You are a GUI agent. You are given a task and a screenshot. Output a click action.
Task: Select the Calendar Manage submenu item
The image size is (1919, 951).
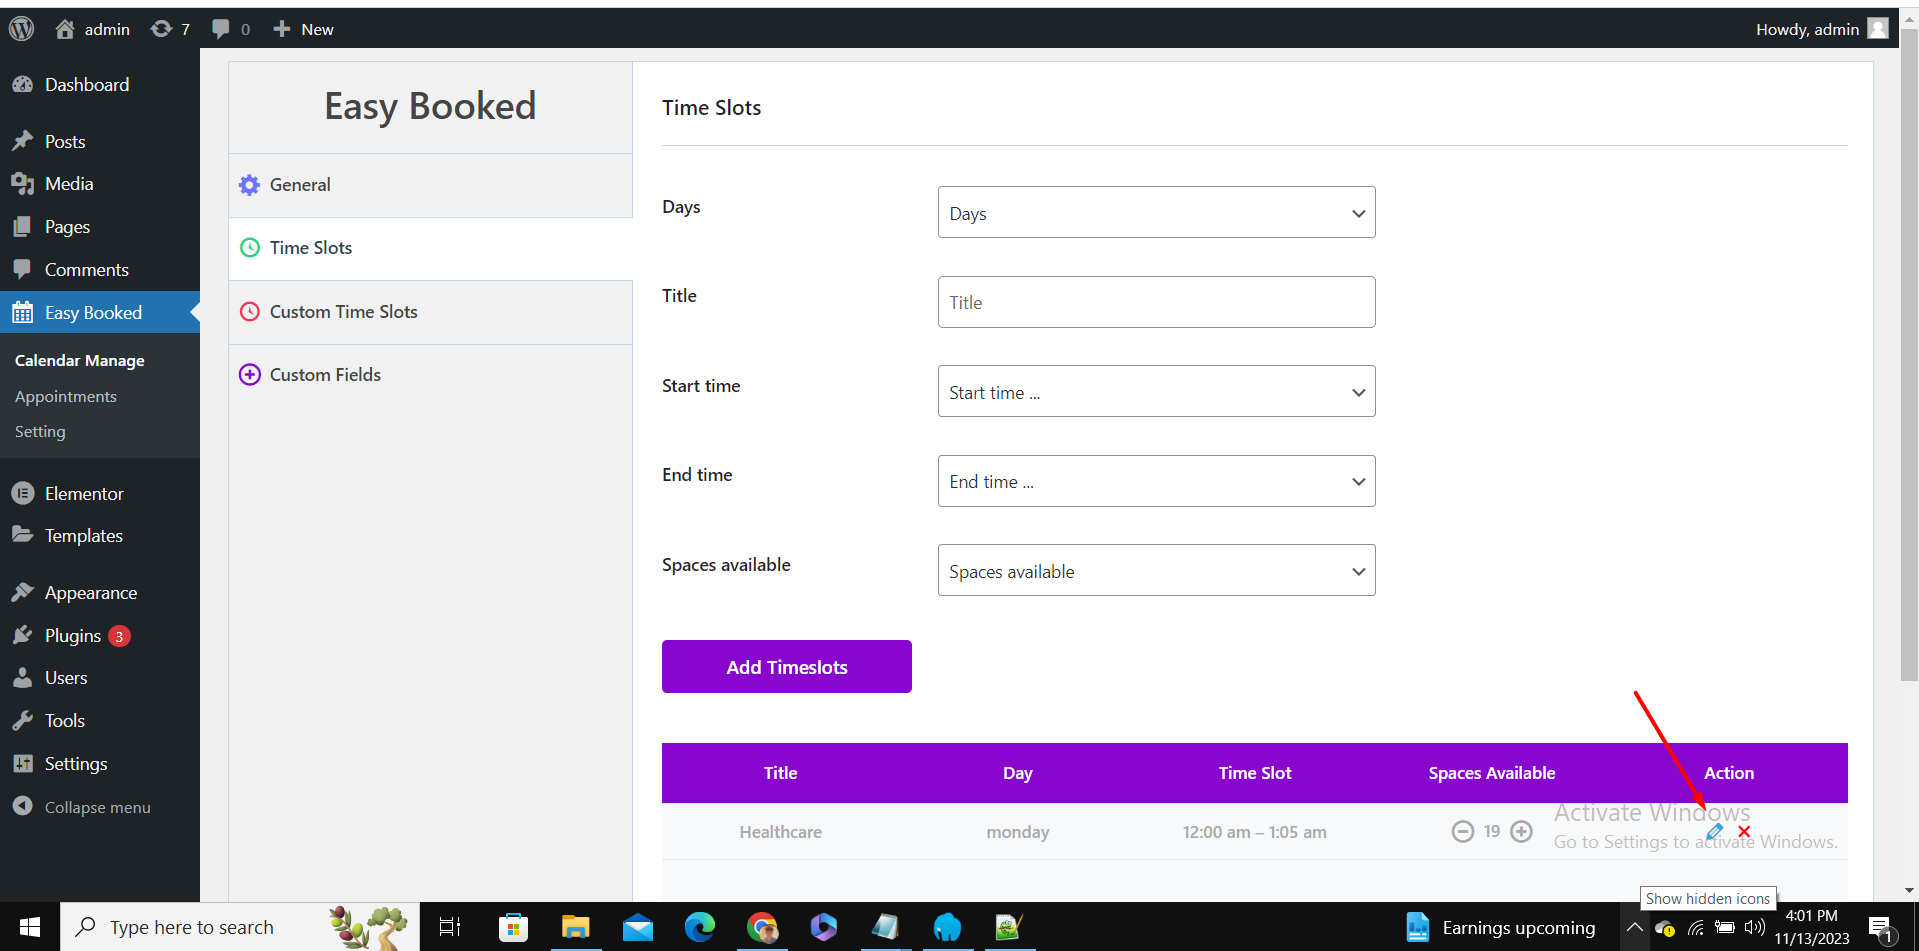point(80,360)
